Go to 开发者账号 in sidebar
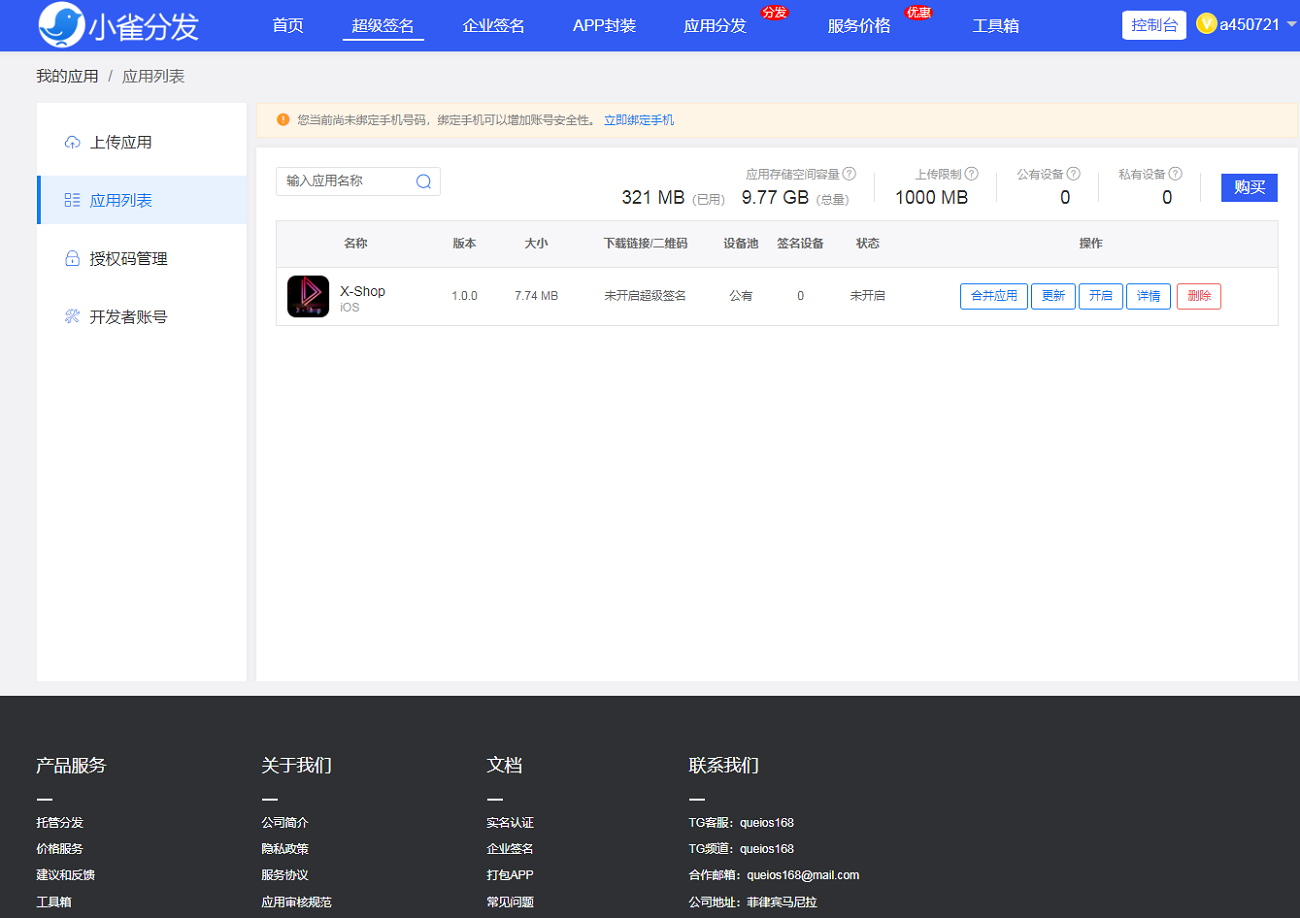 (x=128, y=316)
